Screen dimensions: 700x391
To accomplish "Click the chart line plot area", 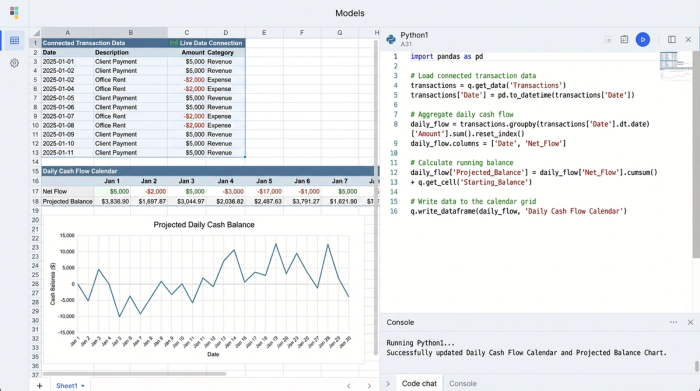I will [x=213, y=284].
